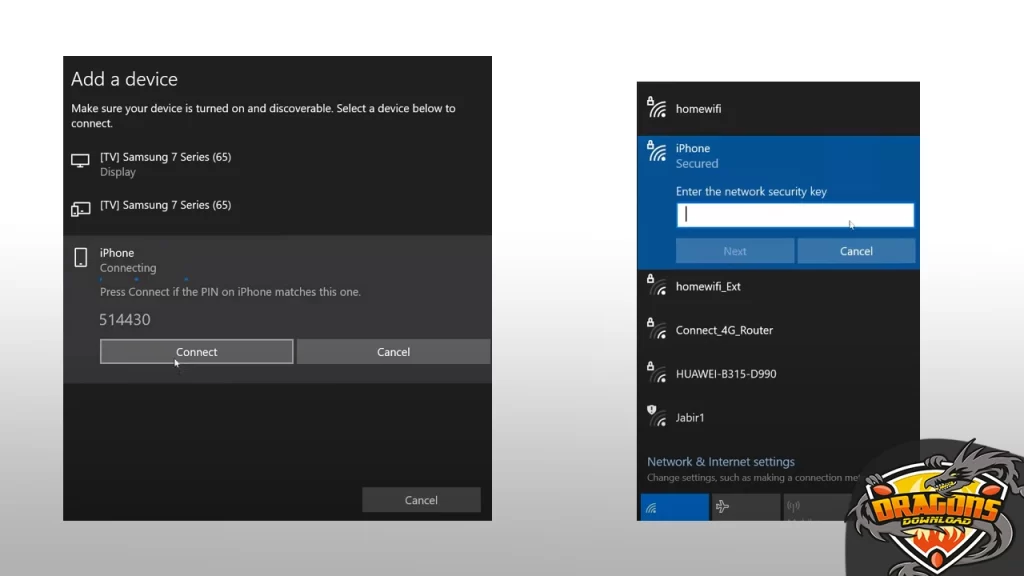The width and height of the screenshot is (1024, 576).
Task: Select the second Samsung 7 Series cast icon
Action: click(81, 208)
